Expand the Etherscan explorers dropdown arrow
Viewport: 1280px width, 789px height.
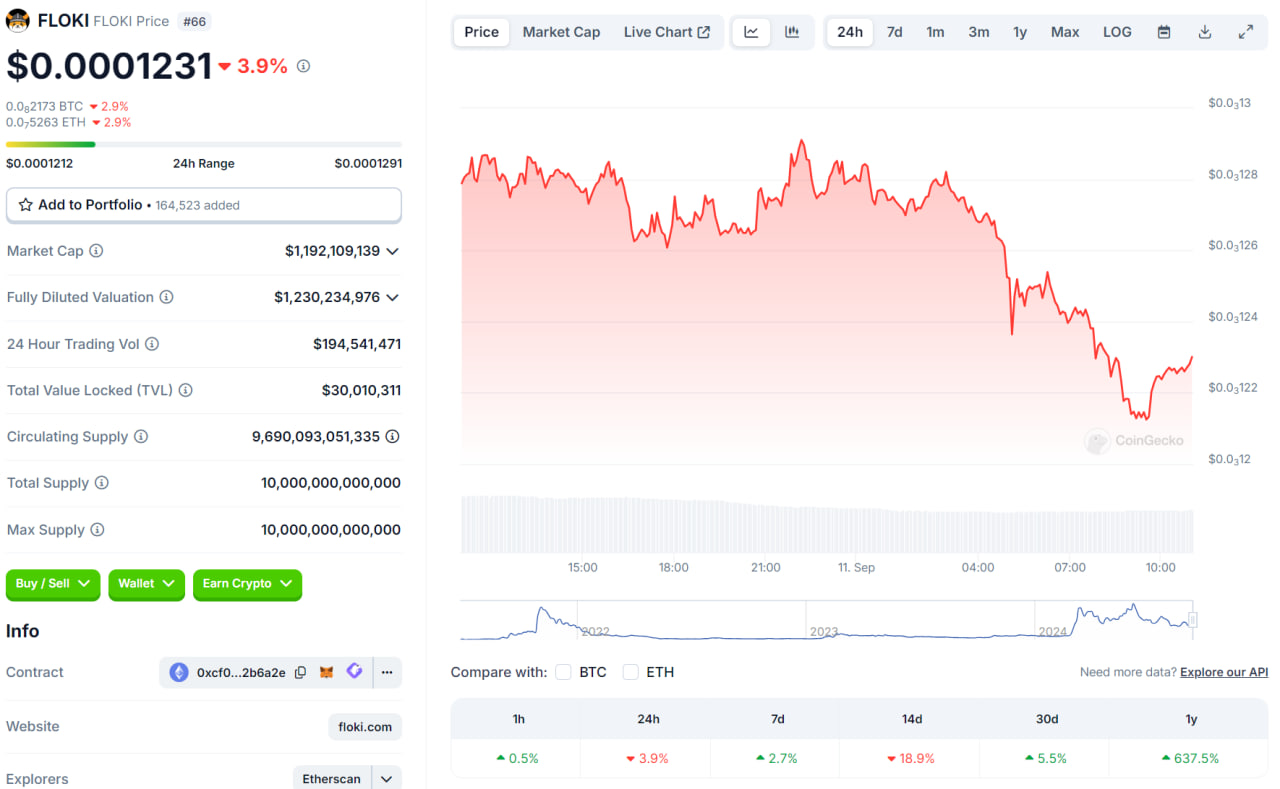coord(386,779)
